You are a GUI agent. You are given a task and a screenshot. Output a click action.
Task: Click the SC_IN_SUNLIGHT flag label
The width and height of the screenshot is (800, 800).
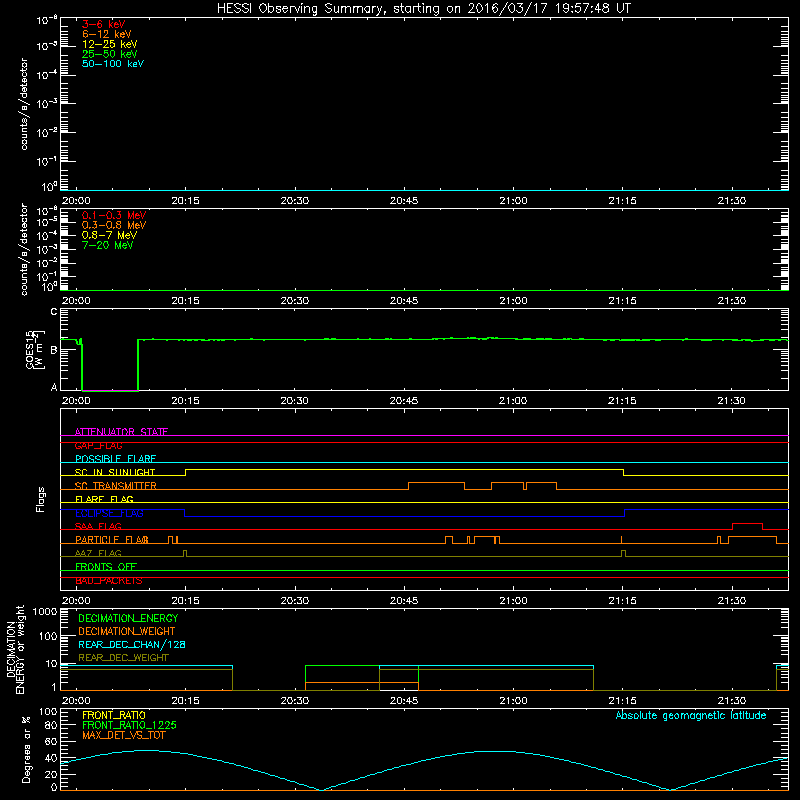coord(115,472)
